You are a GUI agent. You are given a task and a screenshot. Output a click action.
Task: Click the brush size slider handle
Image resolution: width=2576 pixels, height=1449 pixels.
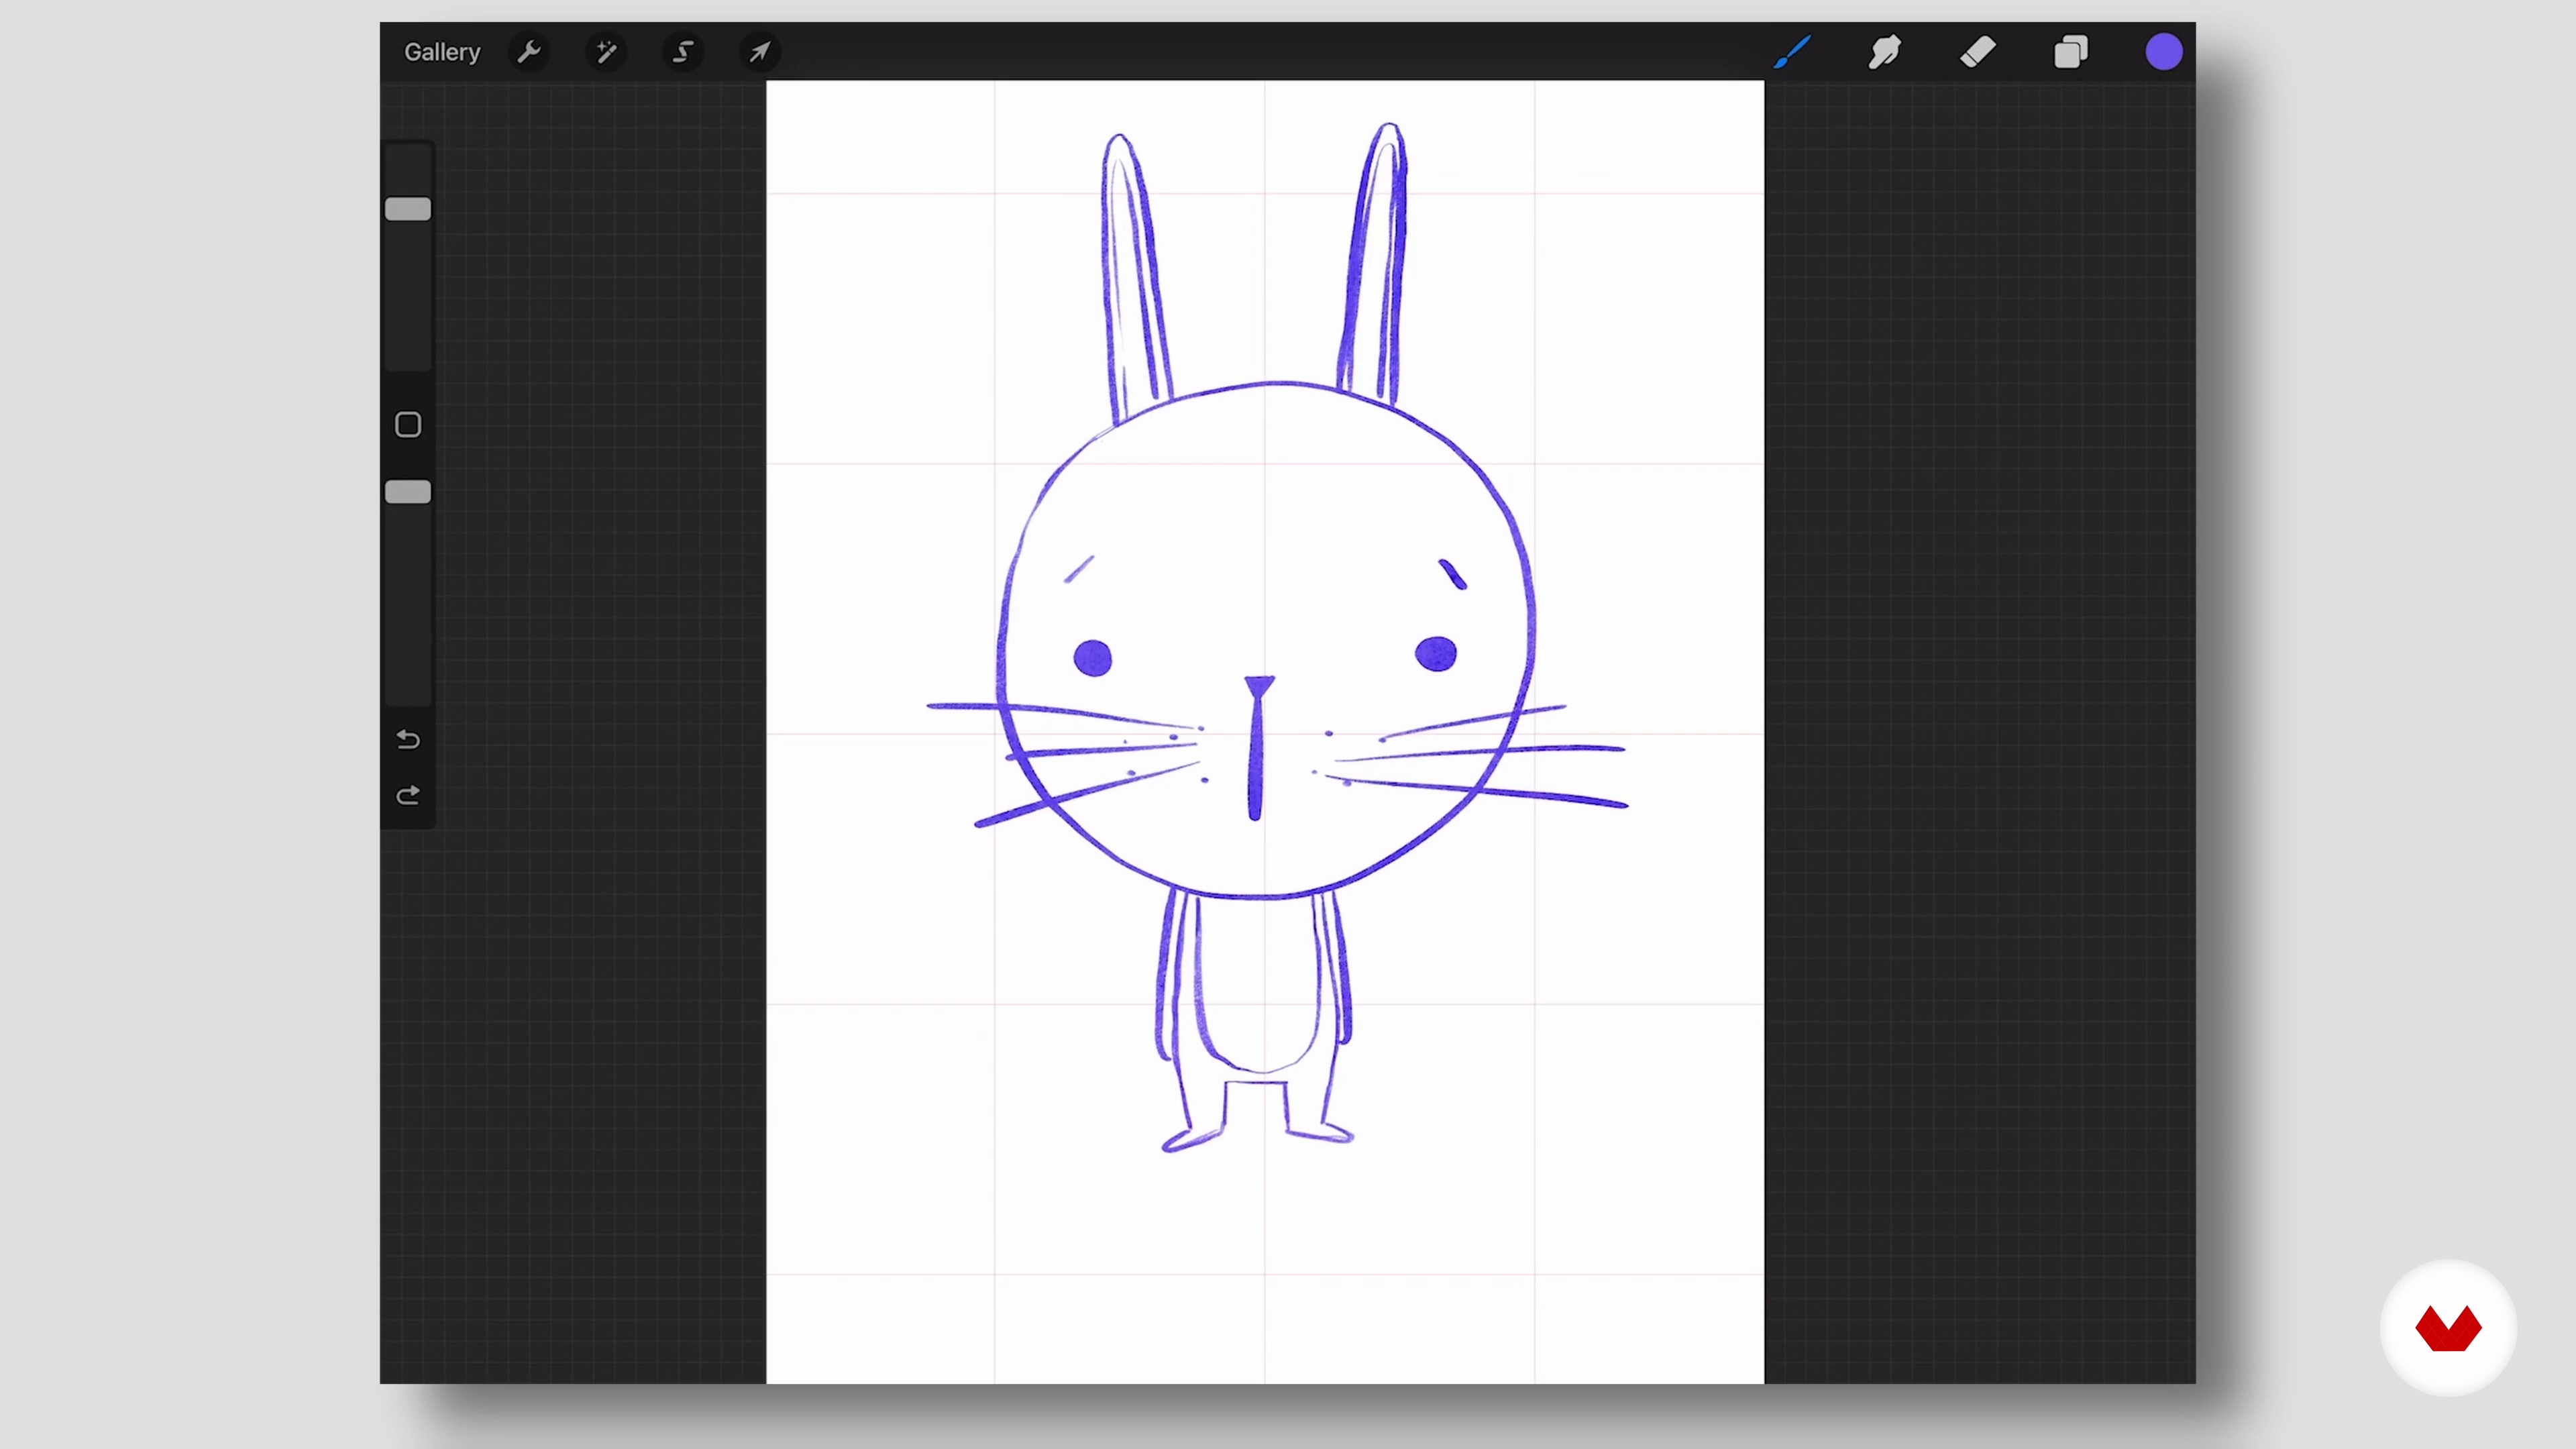[x=408, y=209]
